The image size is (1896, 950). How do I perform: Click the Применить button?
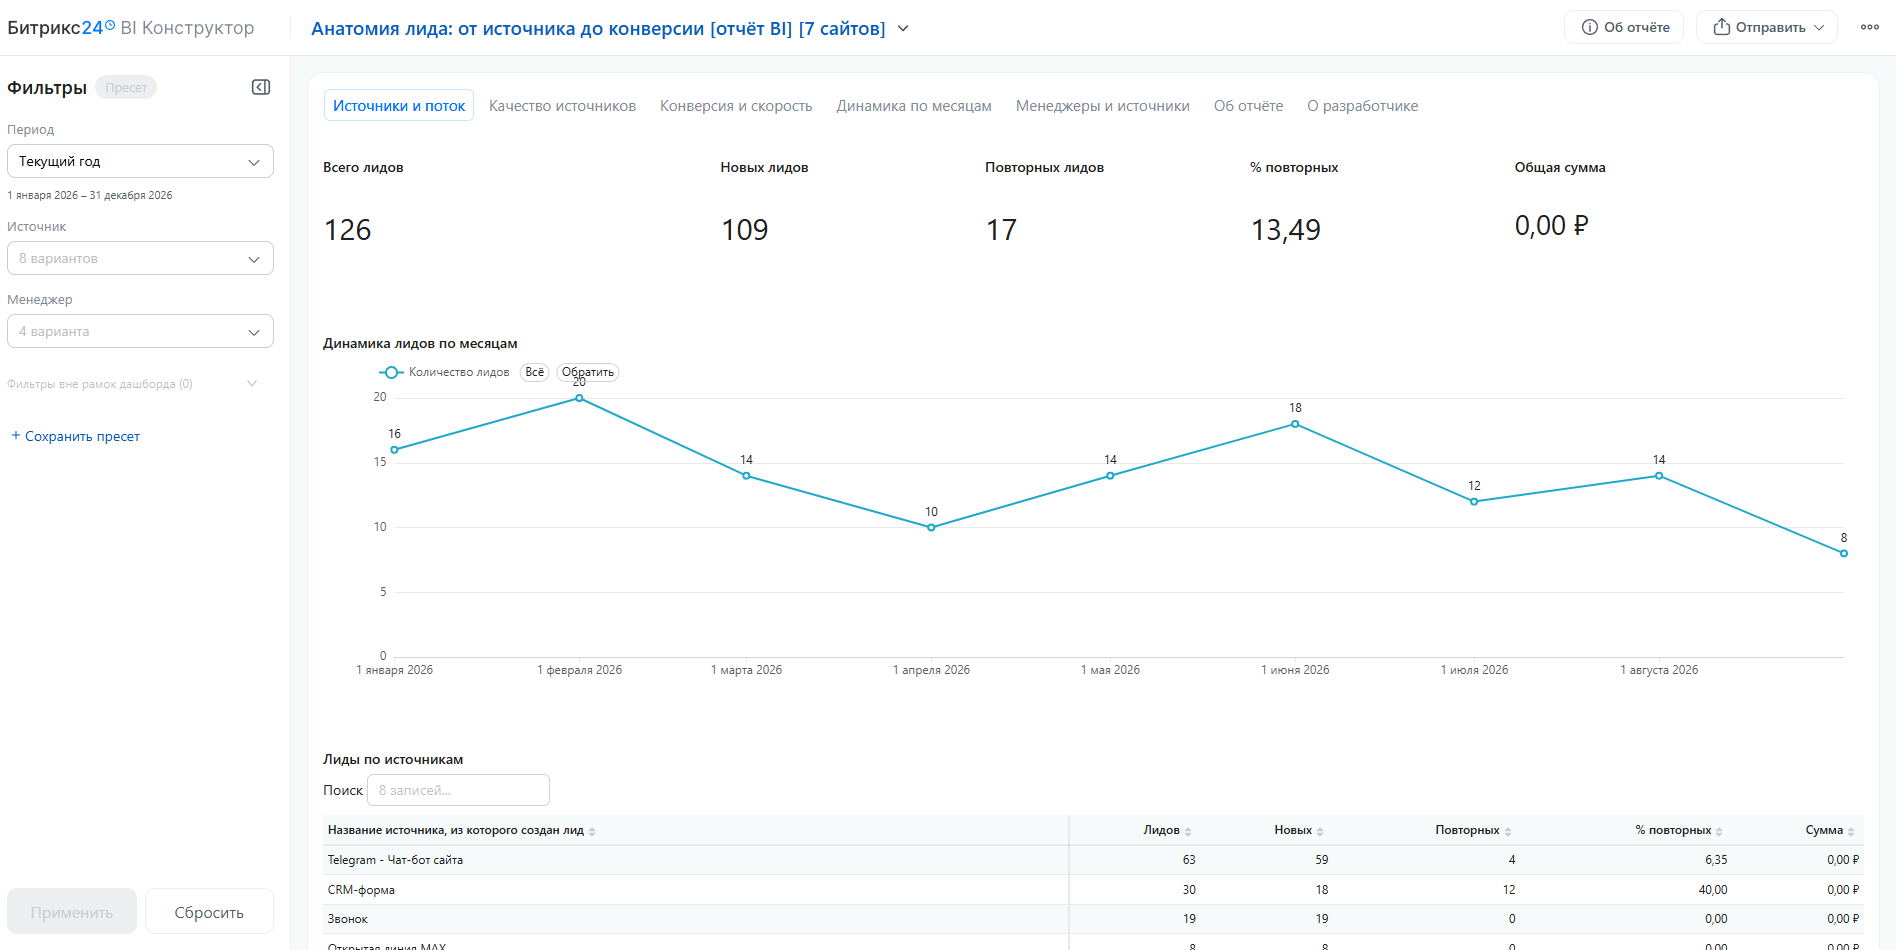[72, 912]
